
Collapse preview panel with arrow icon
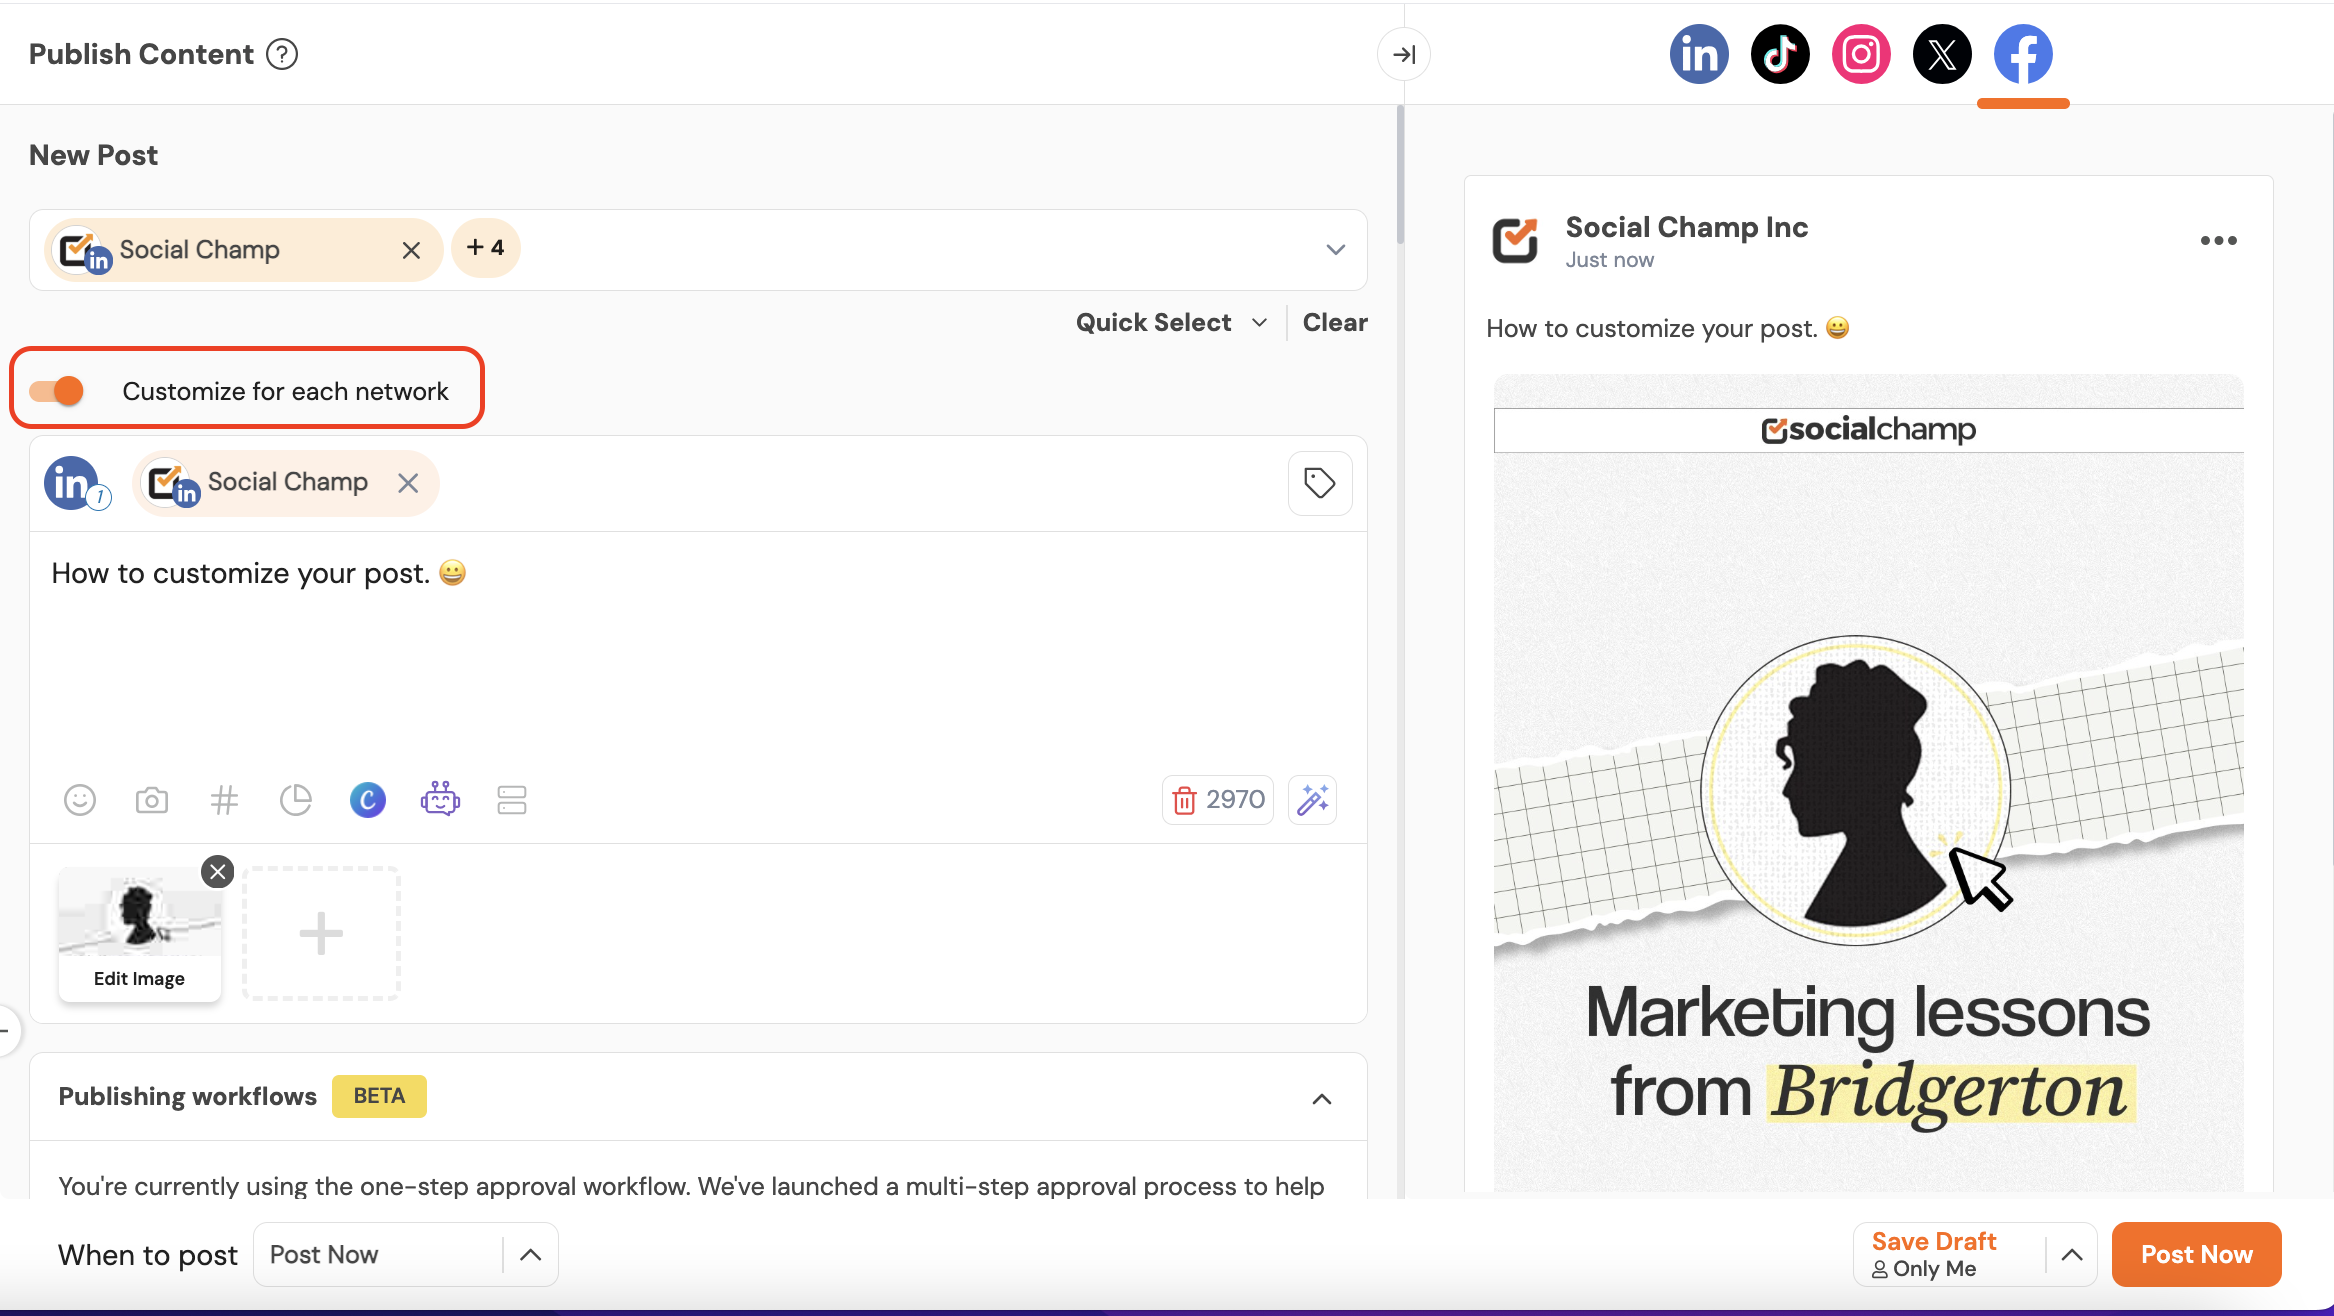[x=1404, y=54]
